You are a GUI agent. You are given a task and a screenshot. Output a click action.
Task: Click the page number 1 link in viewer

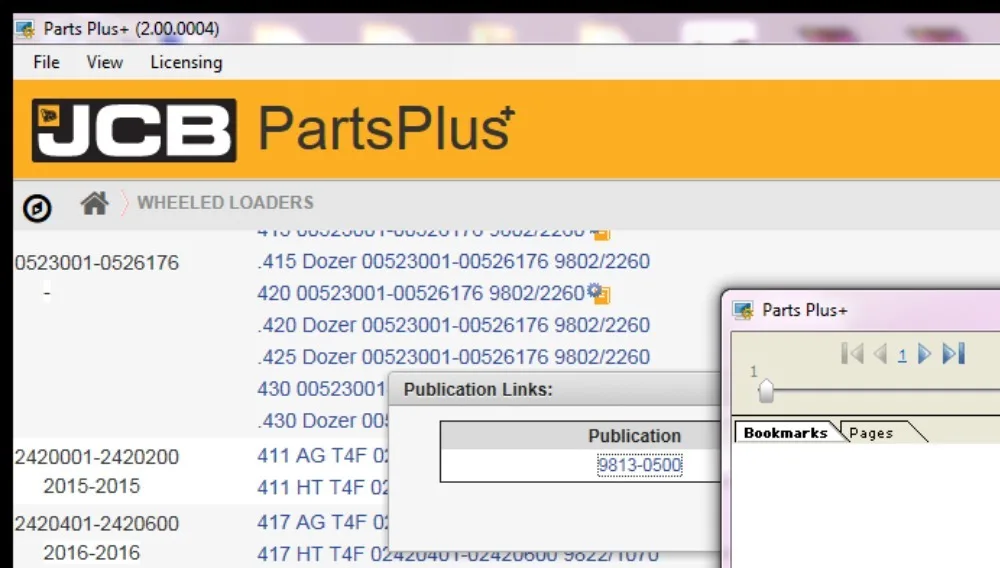point(902,355)
